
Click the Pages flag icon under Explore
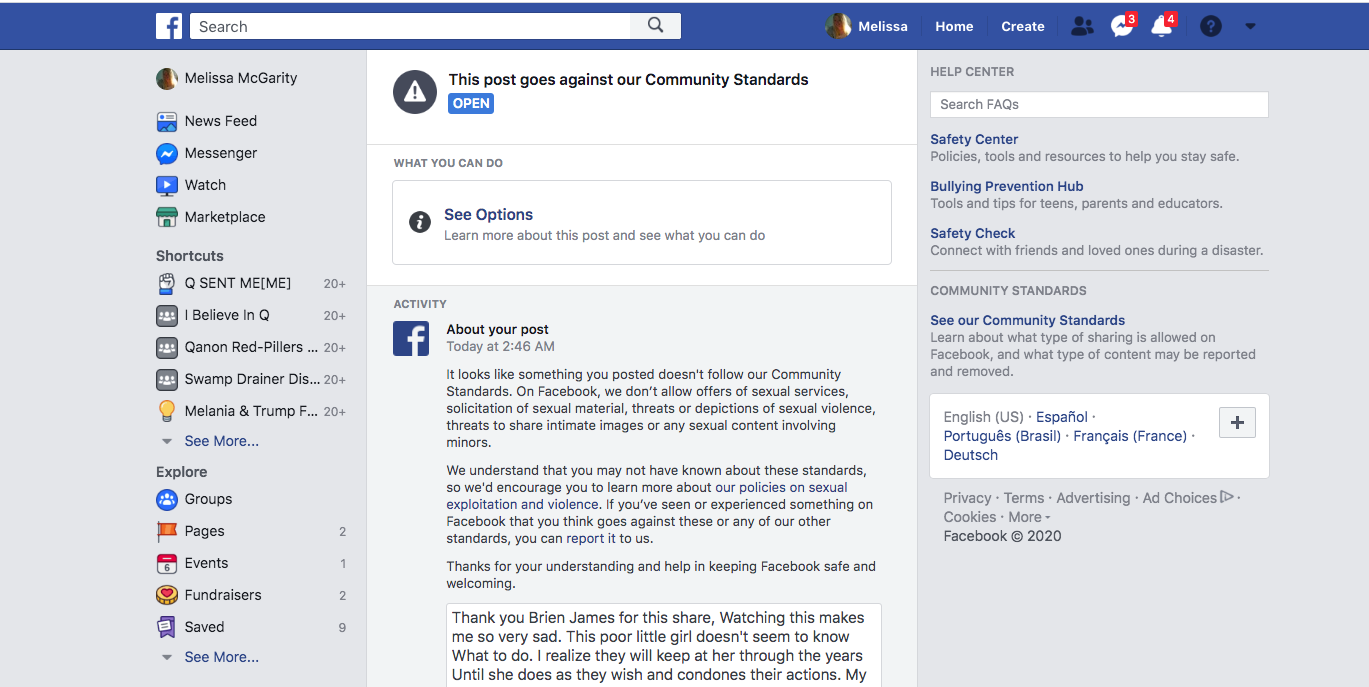(167, 531)
